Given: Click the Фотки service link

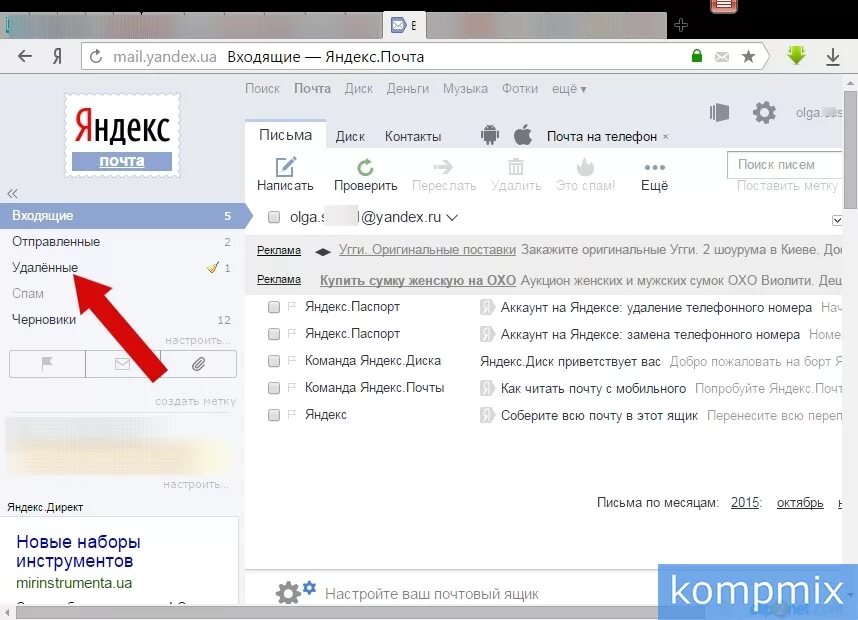Looking at the screenshot, I should [520, 89].
